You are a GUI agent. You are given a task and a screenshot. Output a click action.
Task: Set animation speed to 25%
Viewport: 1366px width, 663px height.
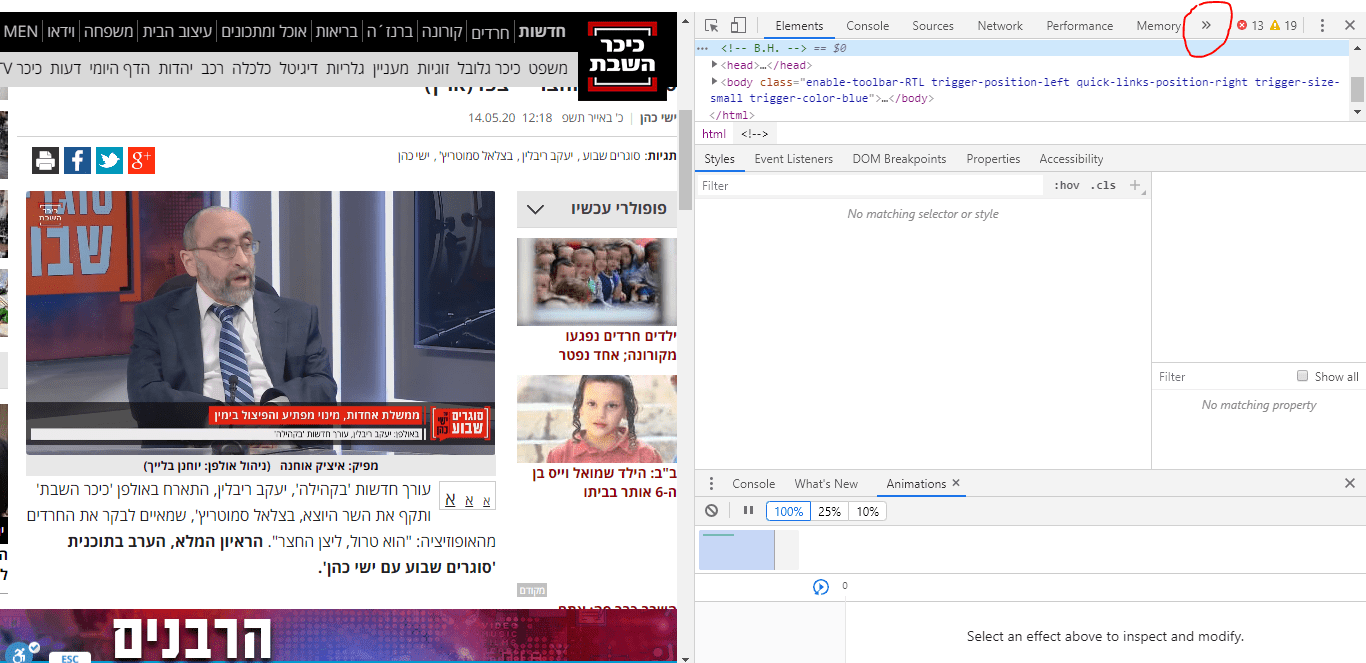pos(829,511)
